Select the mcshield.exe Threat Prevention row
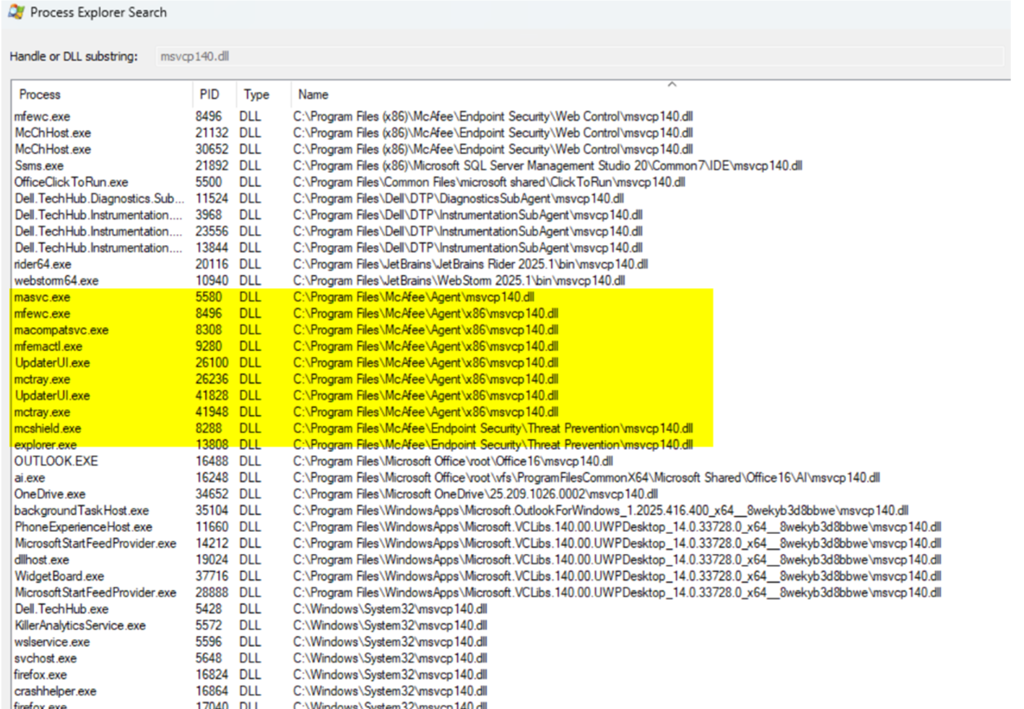The height and width of the screenshot is (709, 1024). click(x=46, y=428)
